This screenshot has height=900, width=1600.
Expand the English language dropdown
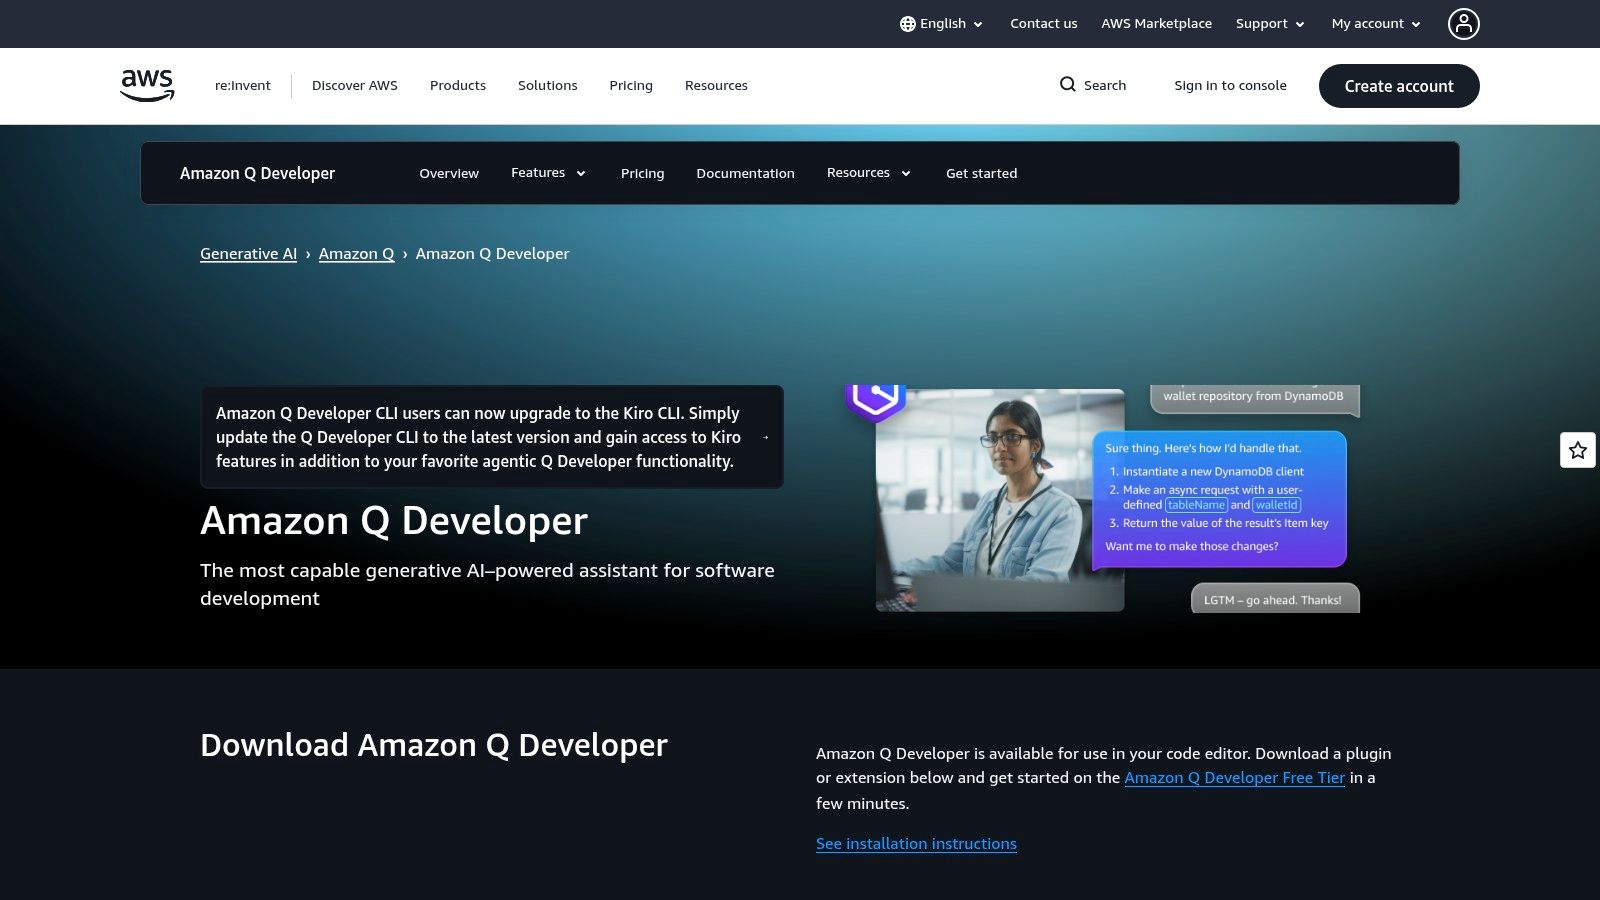(941, 23)
